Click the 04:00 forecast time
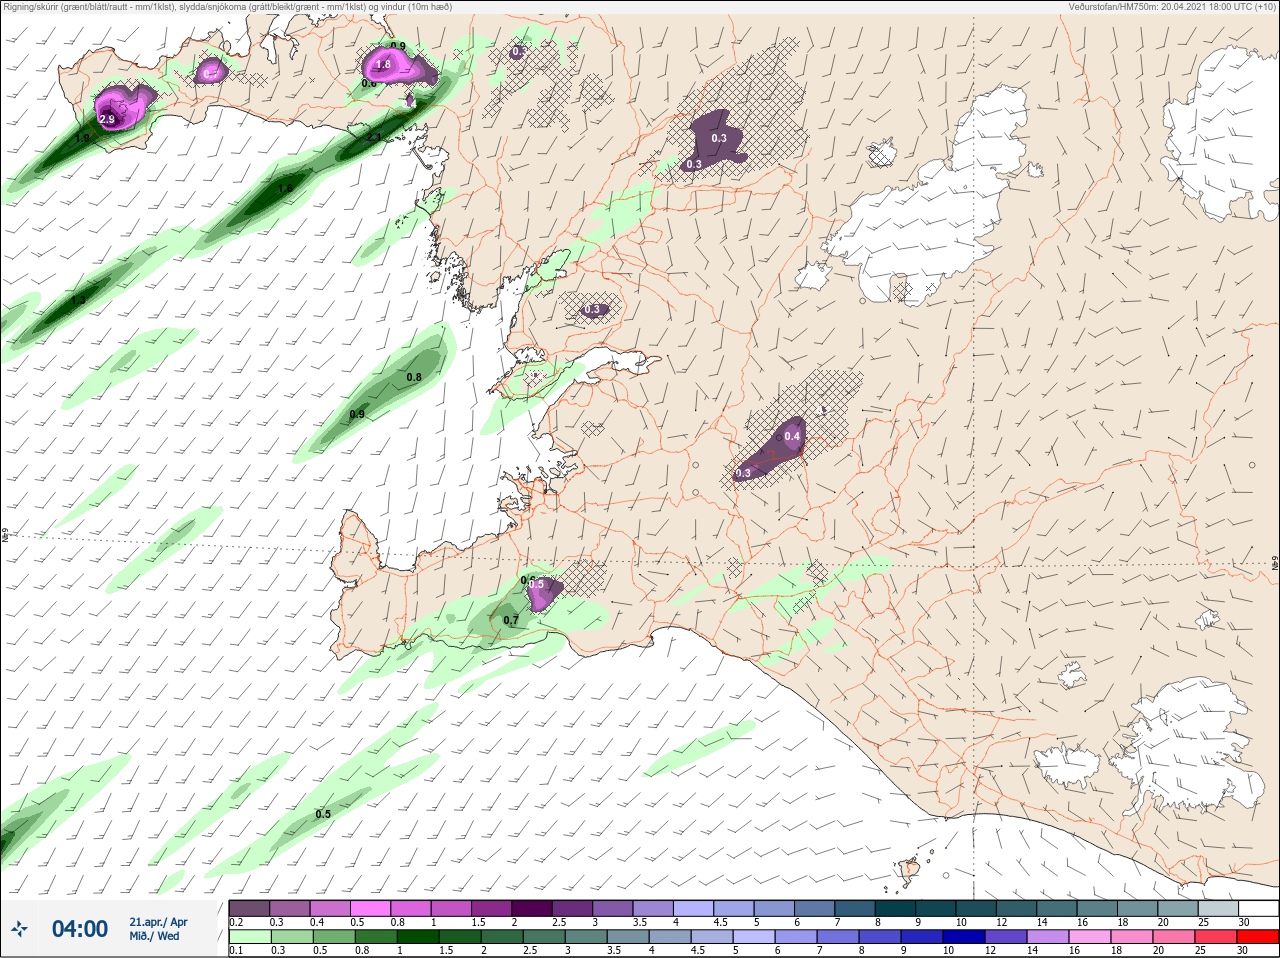Viewport: 1280px width, 958px height. 80,929
